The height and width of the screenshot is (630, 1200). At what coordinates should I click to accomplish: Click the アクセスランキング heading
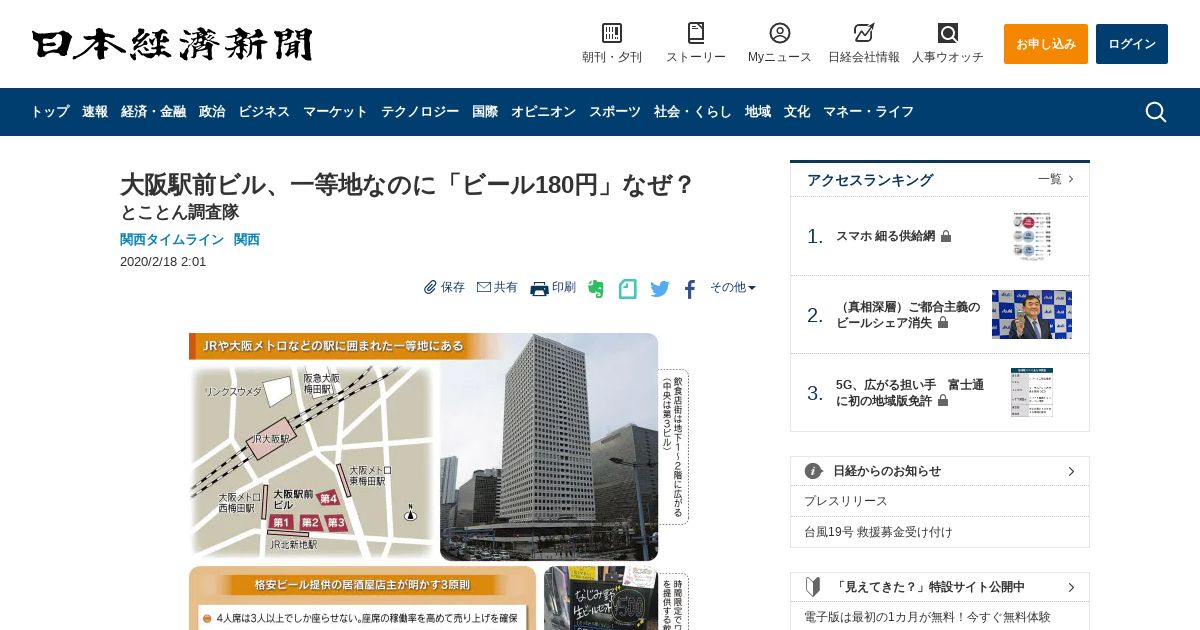(x=870, y=180)
